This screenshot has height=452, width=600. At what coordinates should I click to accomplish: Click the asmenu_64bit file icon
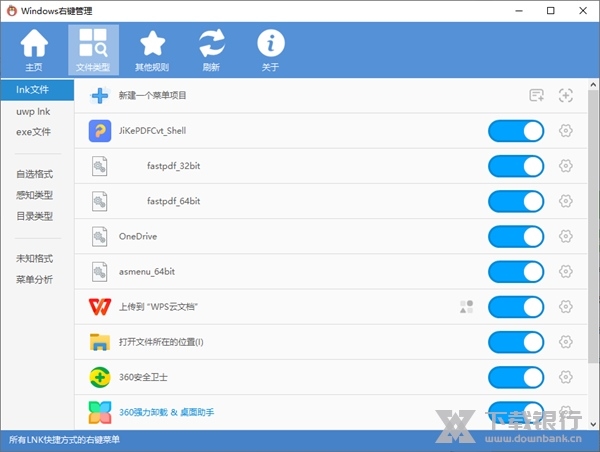[99, 272]
